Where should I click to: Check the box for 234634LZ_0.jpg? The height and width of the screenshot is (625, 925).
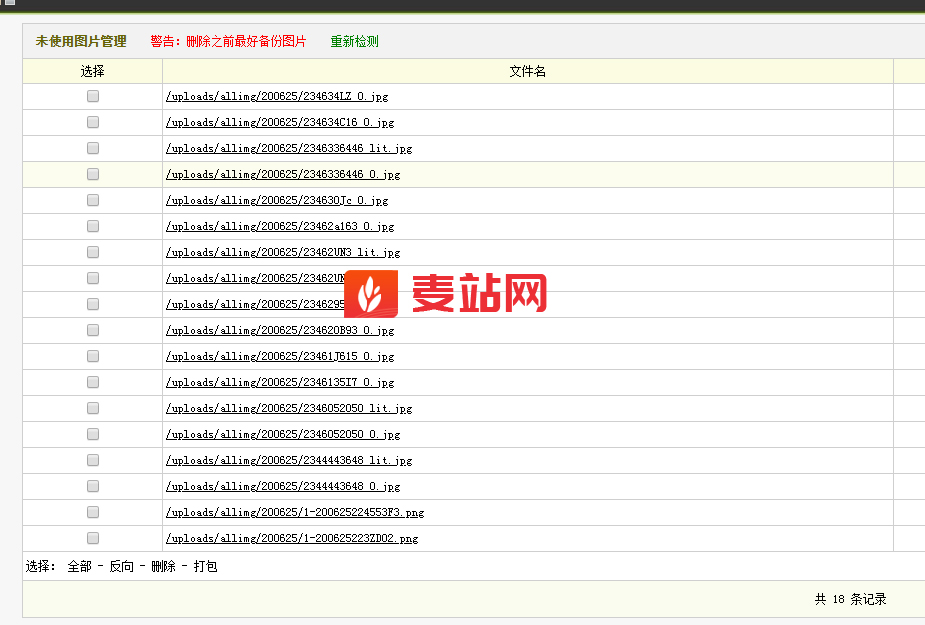pos(92,96)
